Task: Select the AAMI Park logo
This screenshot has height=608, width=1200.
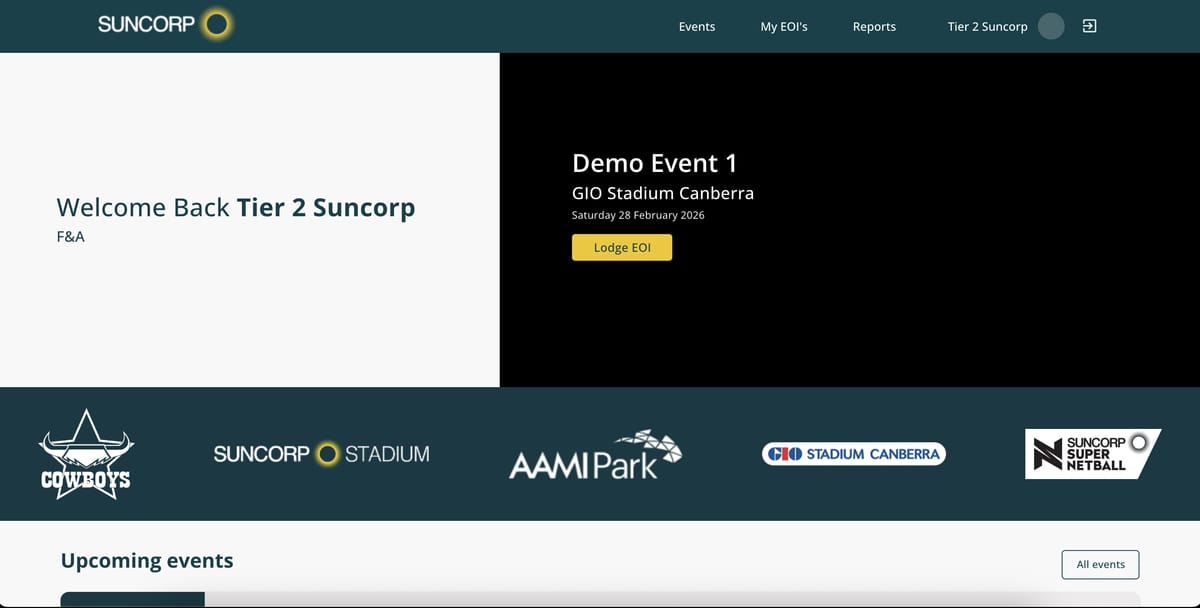Action: (596, 454)
